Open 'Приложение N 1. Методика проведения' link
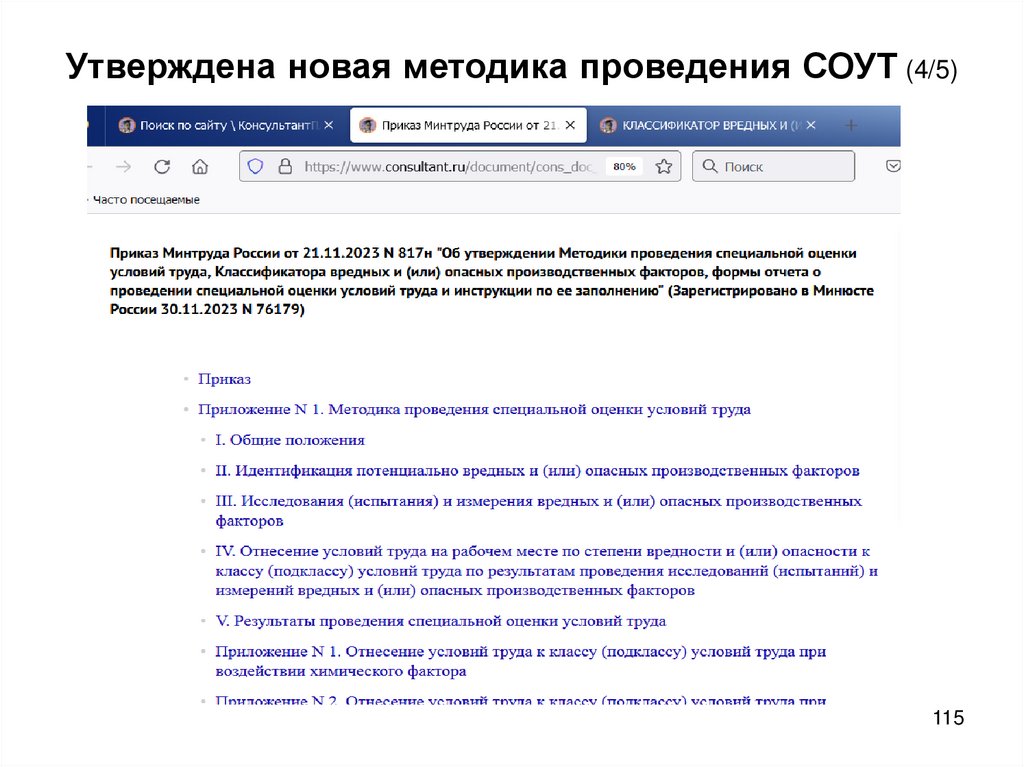Viewport: 1024px width, 767px height. (474, 410)
